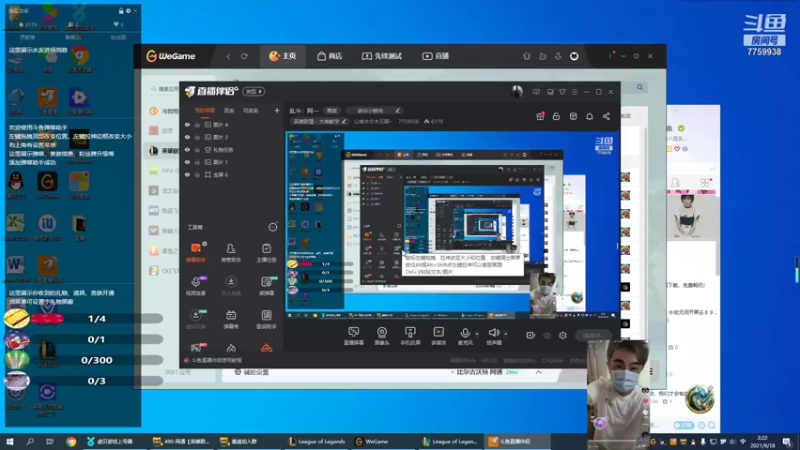
Task: Open the 弹幕助手 tool in the toolbox
Action: click(196, 253)
